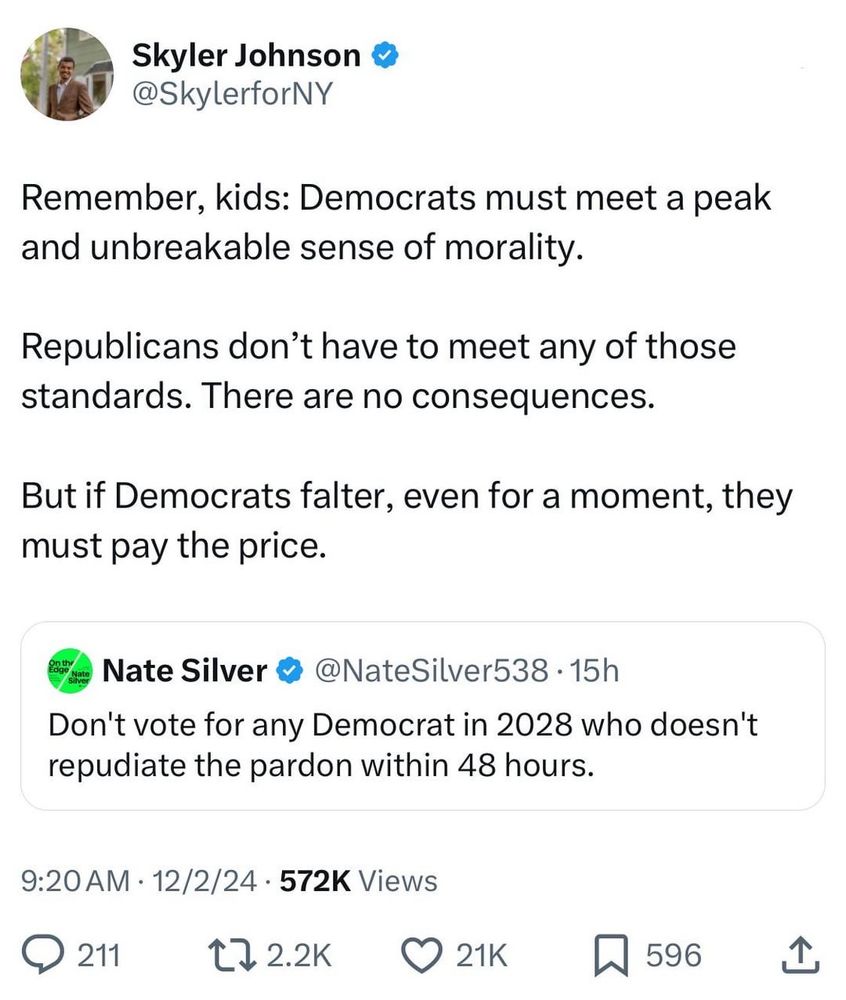View the 211 replies count
The image size is (846, 1000).
click(98, 956)
